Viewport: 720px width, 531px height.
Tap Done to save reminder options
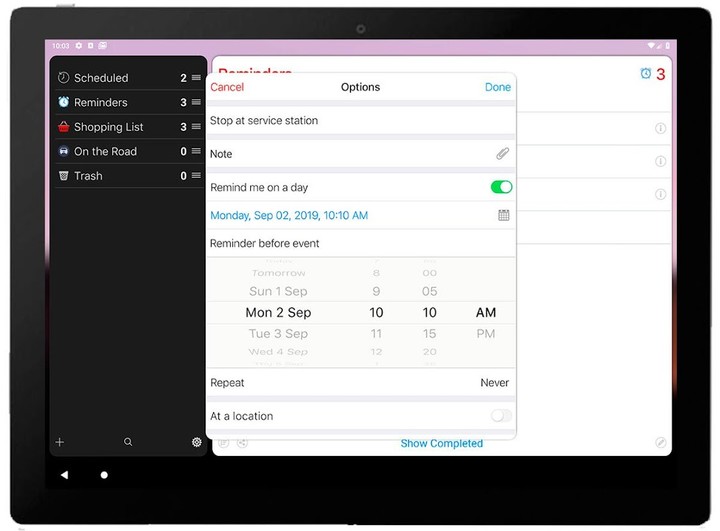pos(497,87)
